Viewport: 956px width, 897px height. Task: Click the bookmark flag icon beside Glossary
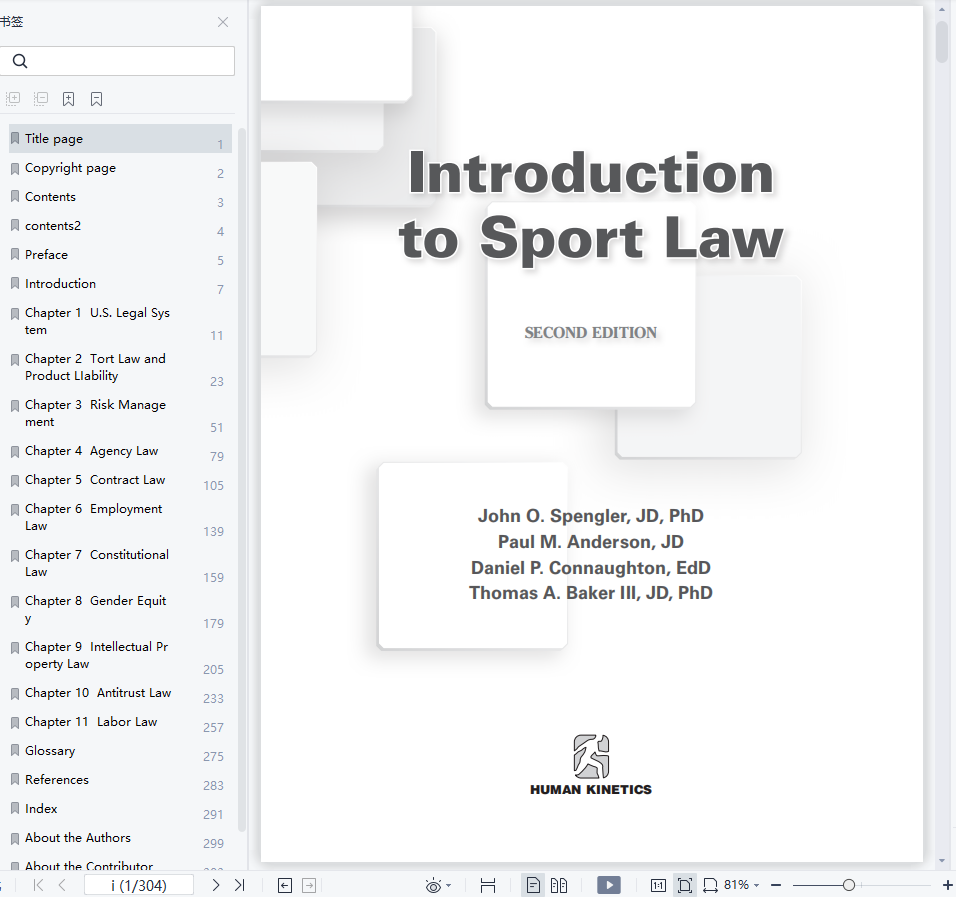[15, 751]
